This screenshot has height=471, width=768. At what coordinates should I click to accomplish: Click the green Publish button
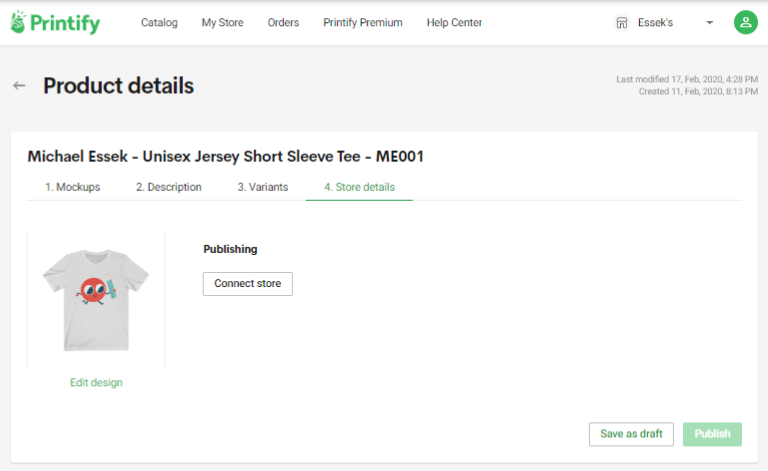coord(712,434)
